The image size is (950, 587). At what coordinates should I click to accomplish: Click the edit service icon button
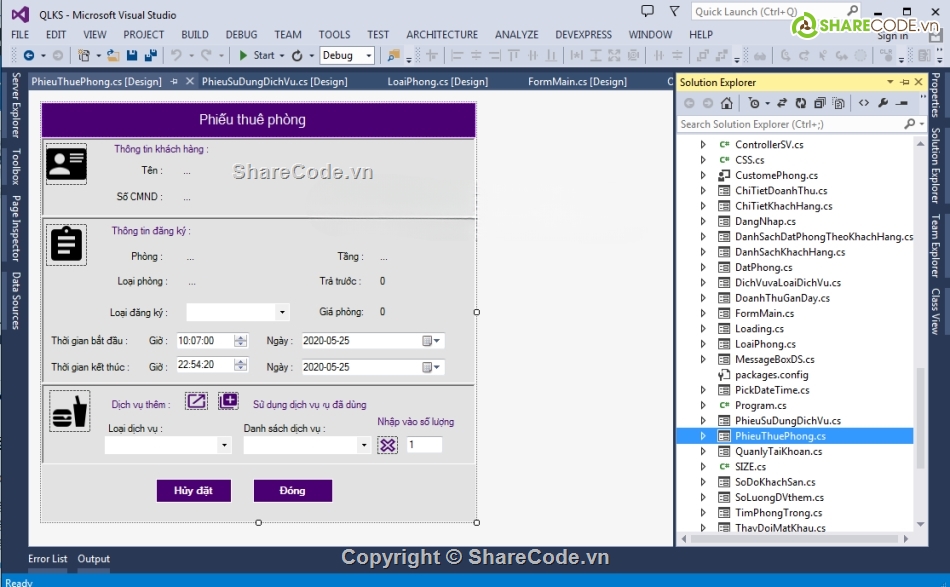196,401
